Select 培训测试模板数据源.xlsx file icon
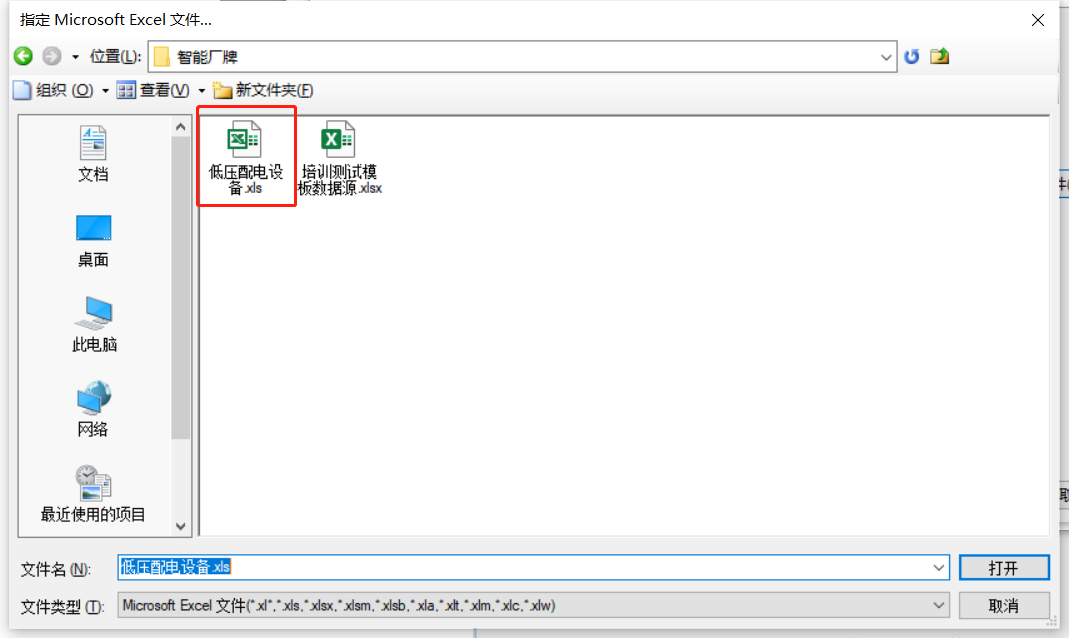The width and height of the screenshot is (1069, 638). pos(339,140)
